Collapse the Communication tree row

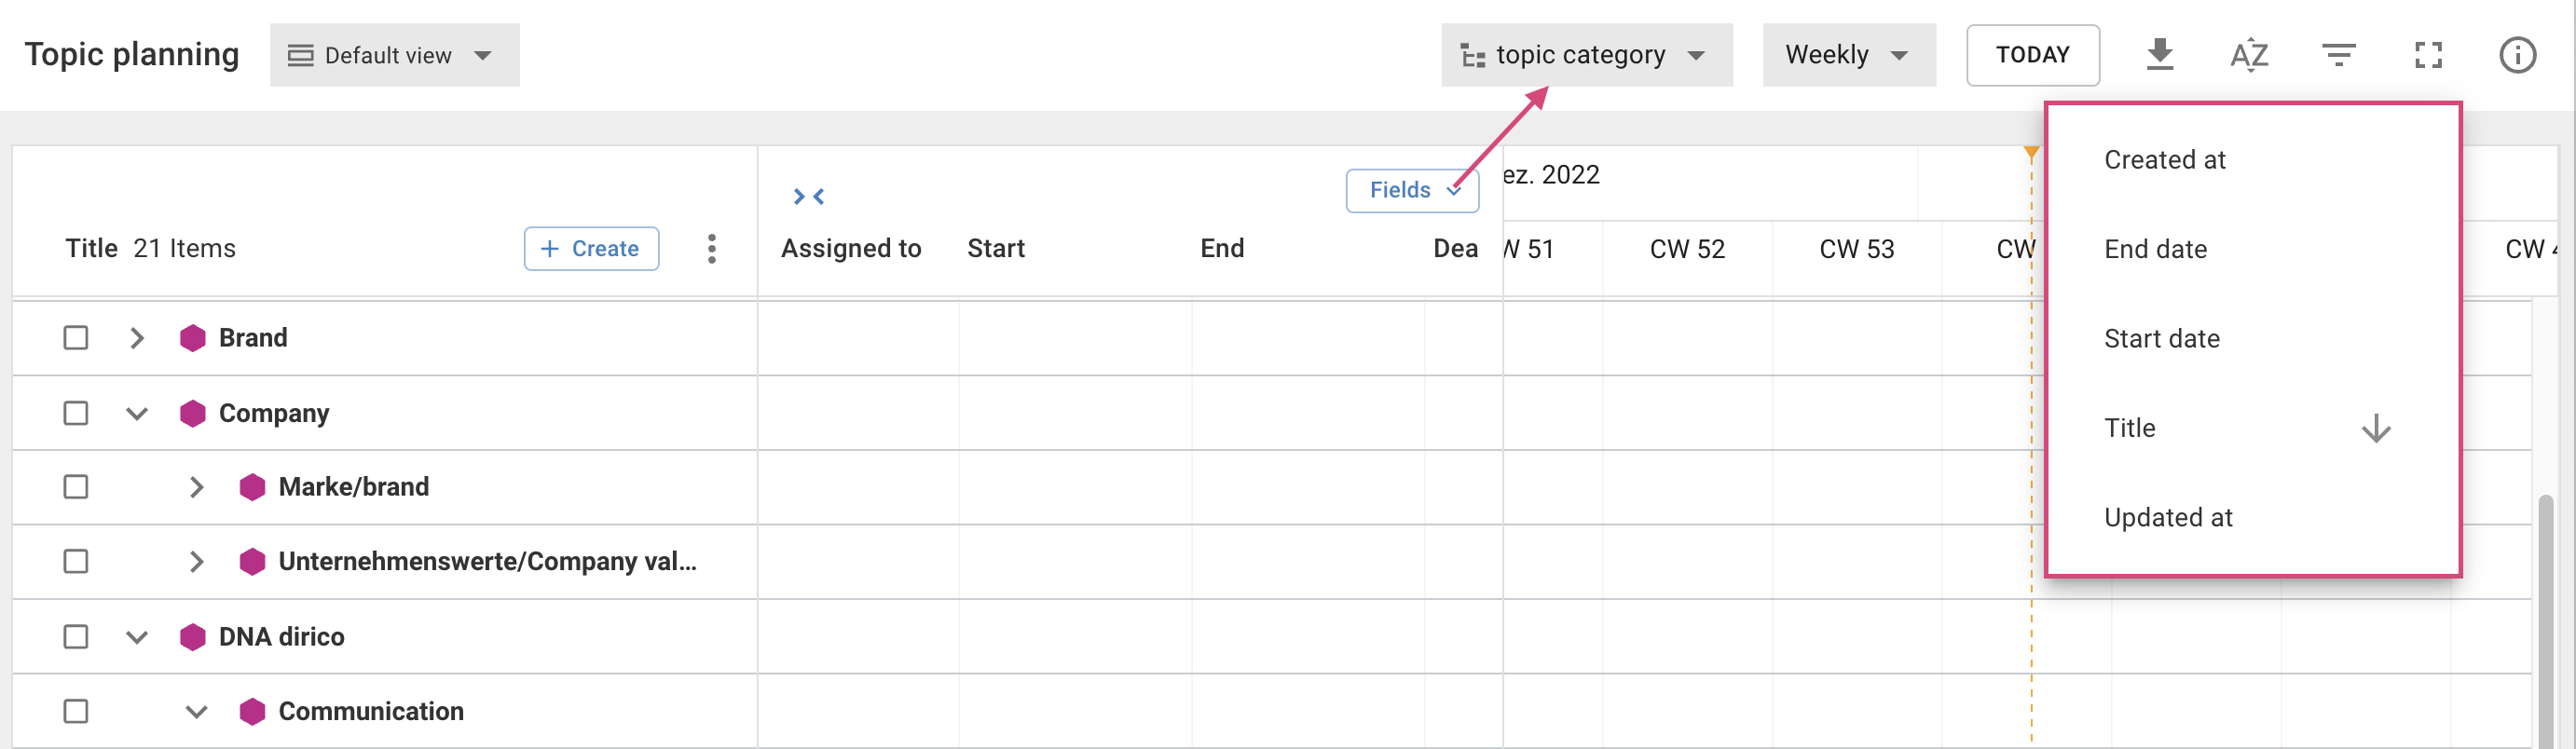[x=196, y=711]
